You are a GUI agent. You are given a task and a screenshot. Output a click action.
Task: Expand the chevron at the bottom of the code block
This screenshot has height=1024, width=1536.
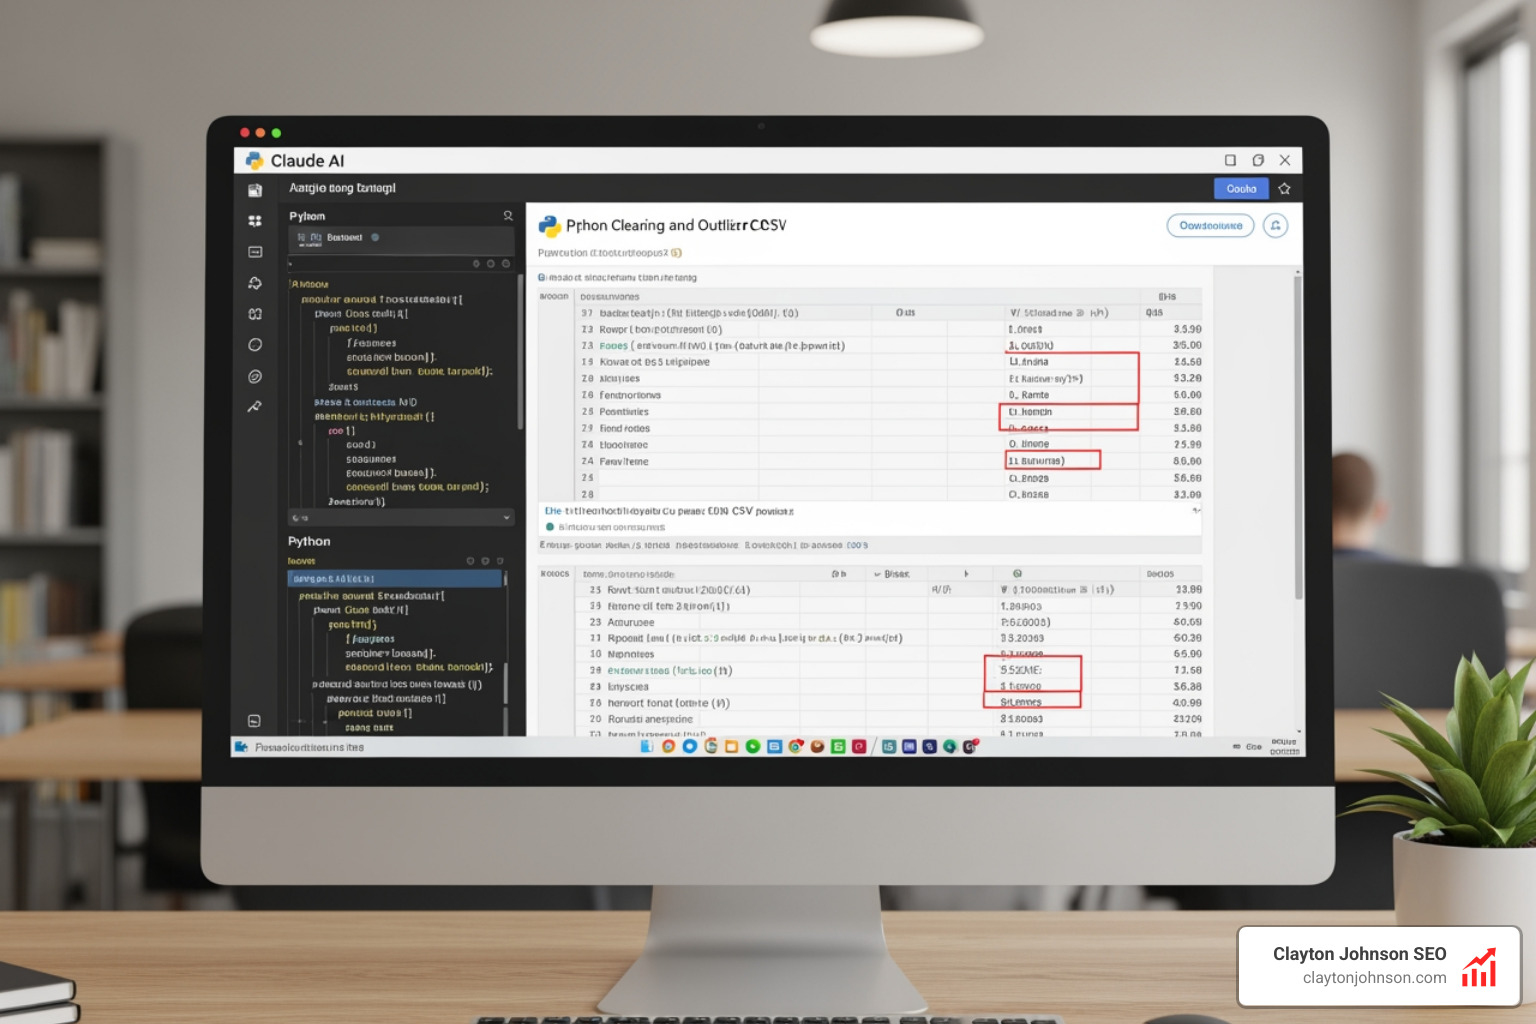click(x=507, y=516)
